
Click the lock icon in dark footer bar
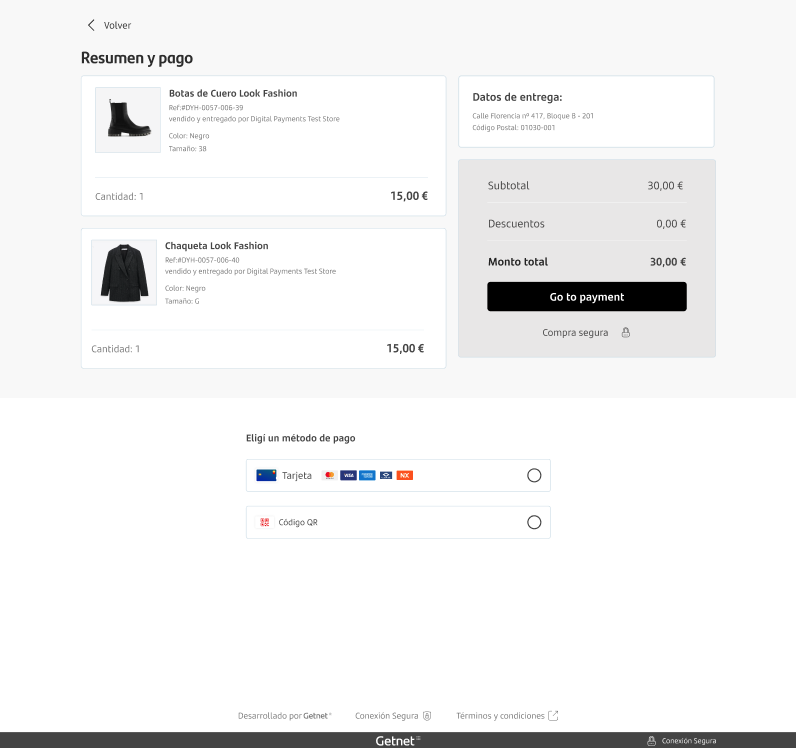coord(651,741)
